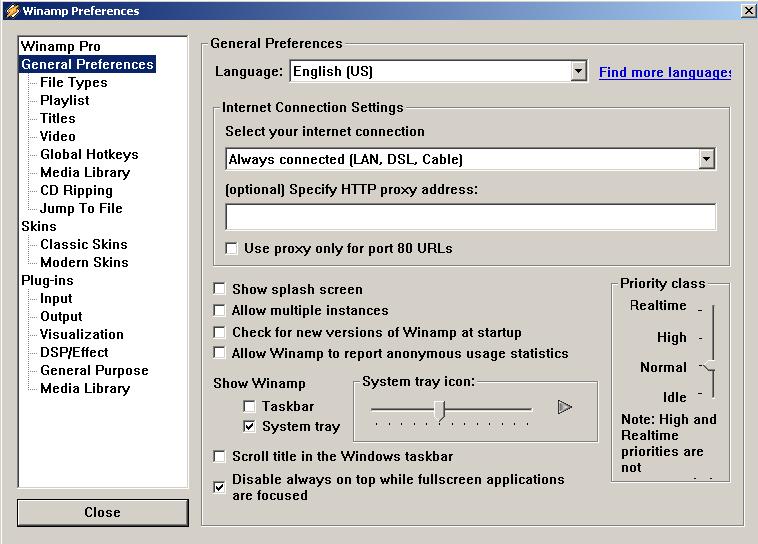This screenshot has width=758, height=544.
Task: Follow the Find more languages link
Action: [665, 73]
